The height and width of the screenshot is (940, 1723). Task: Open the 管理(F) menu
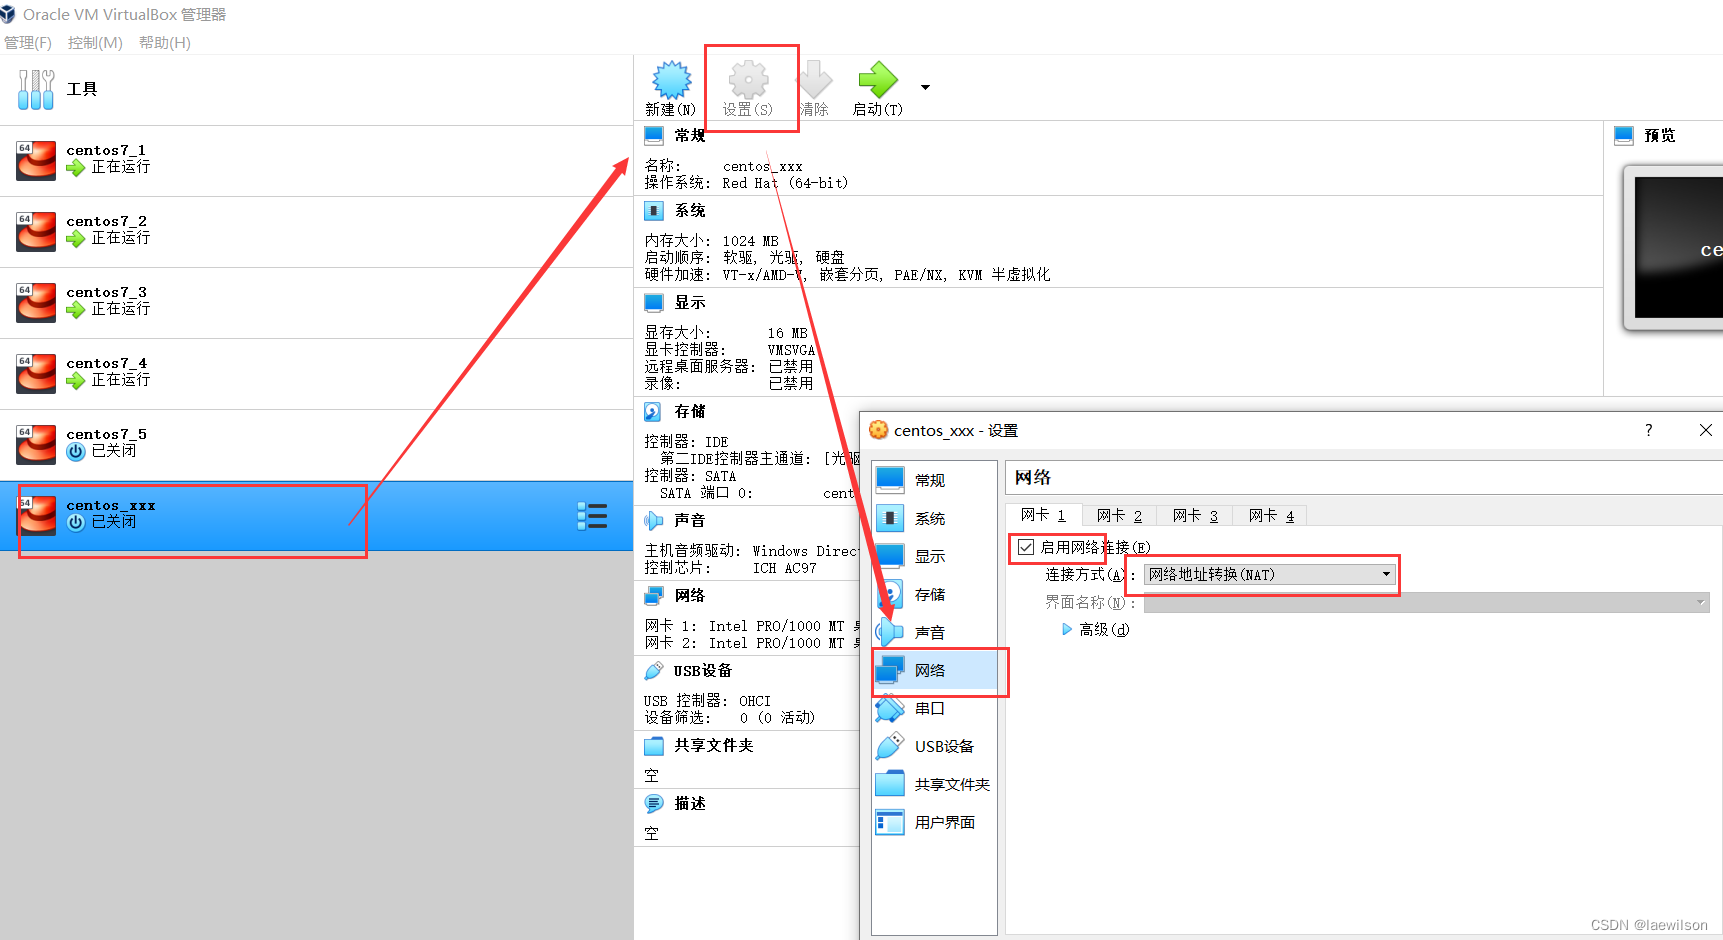pyautogui.click(x=28, y=43)
